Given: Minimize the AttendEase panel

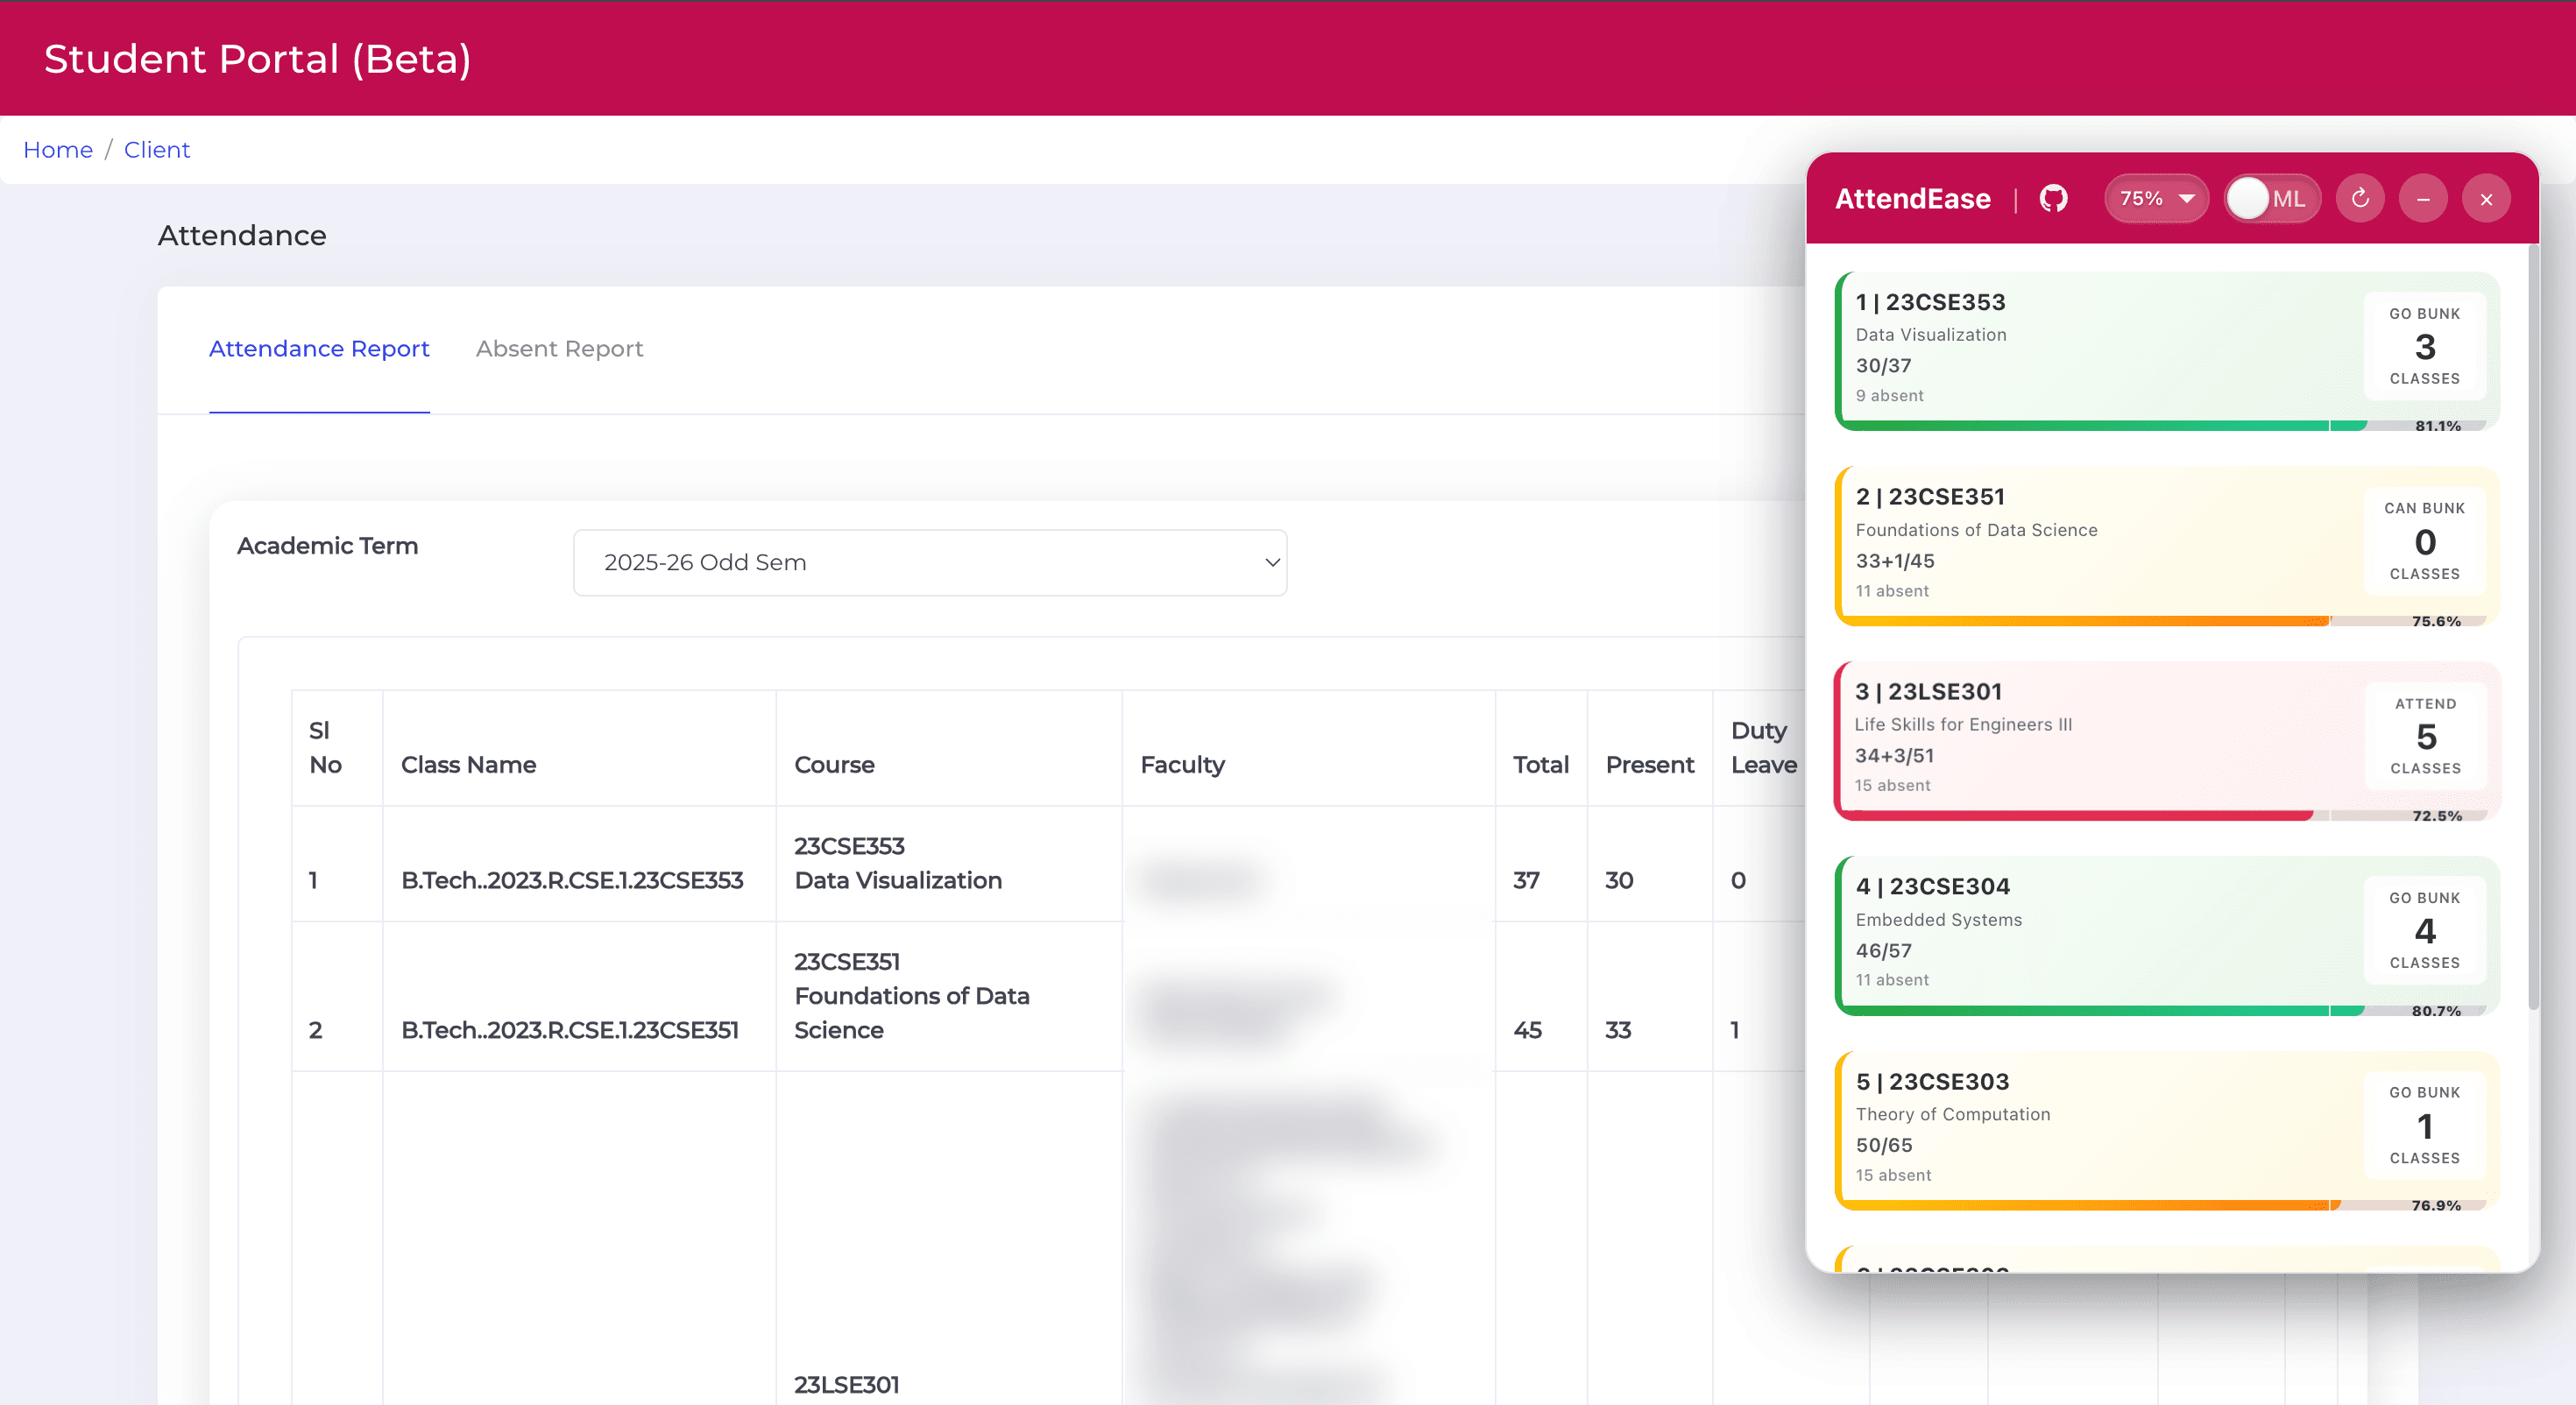Looking at the screenshot, I should (x=2423, y=198).
